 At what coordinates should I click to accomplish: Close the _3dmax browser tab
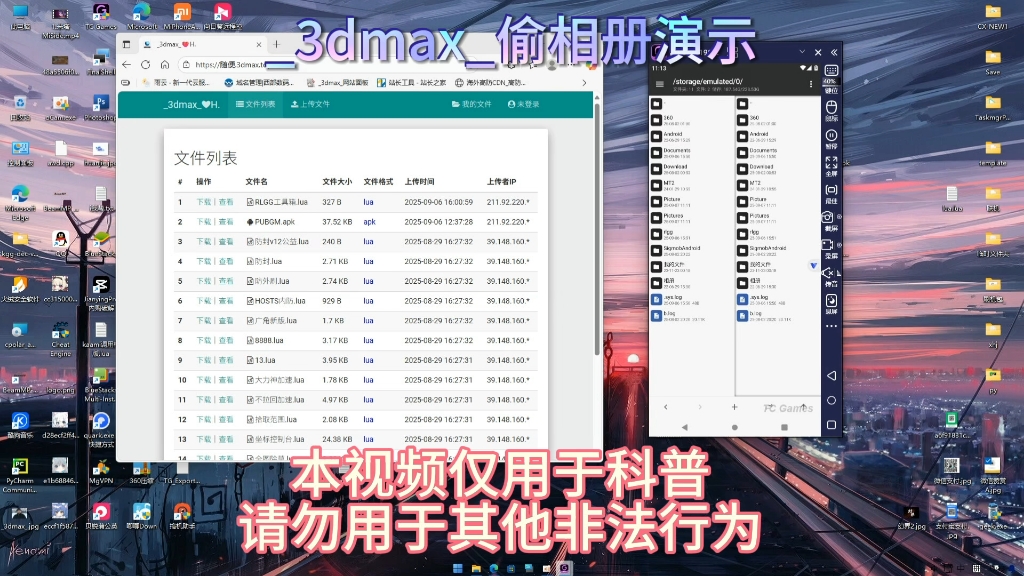point(259,44)
